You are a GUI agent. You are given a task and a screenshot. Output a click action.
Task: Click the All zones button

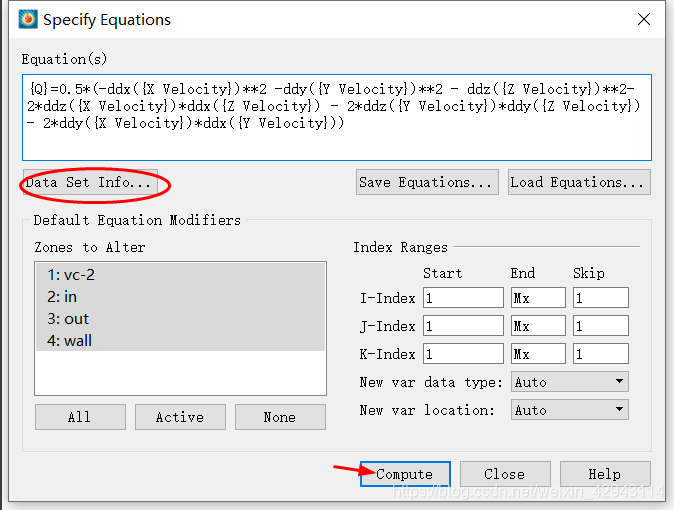click(x=80, y=417)
